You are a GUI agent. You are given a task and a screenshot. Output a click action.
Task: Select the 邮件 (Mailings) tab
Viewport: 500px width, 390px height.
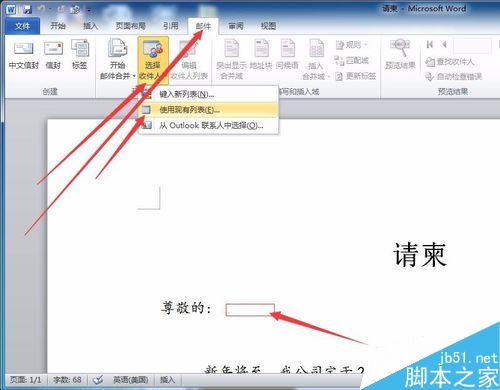(x=203, y=26)
